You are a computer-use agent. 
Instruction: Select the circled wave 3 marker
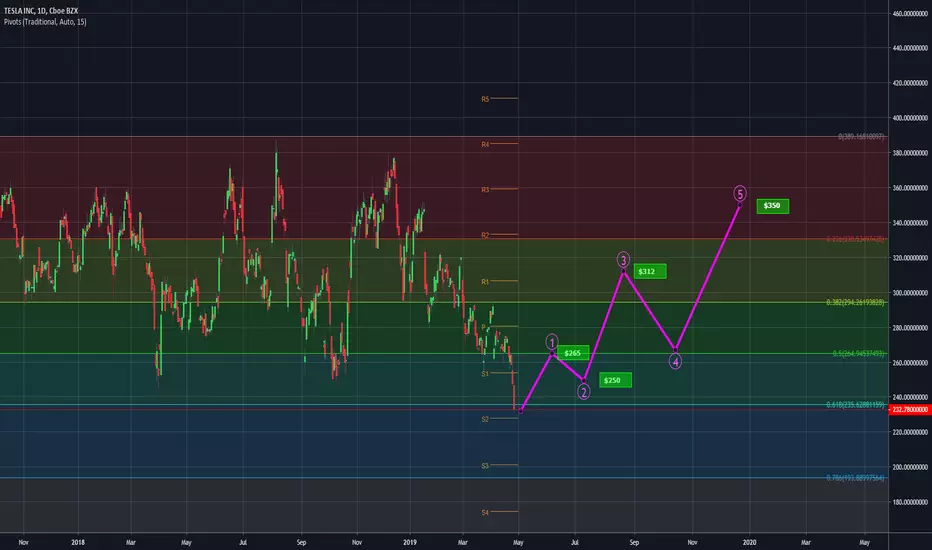click(623, 260)
